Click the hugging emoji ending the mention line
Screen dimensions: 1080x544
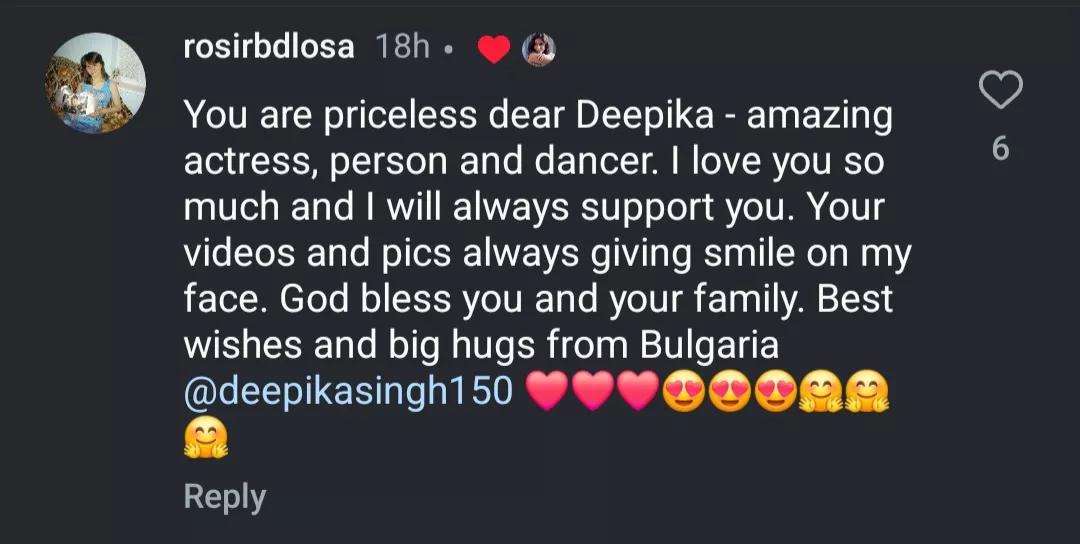coord(866,391)
